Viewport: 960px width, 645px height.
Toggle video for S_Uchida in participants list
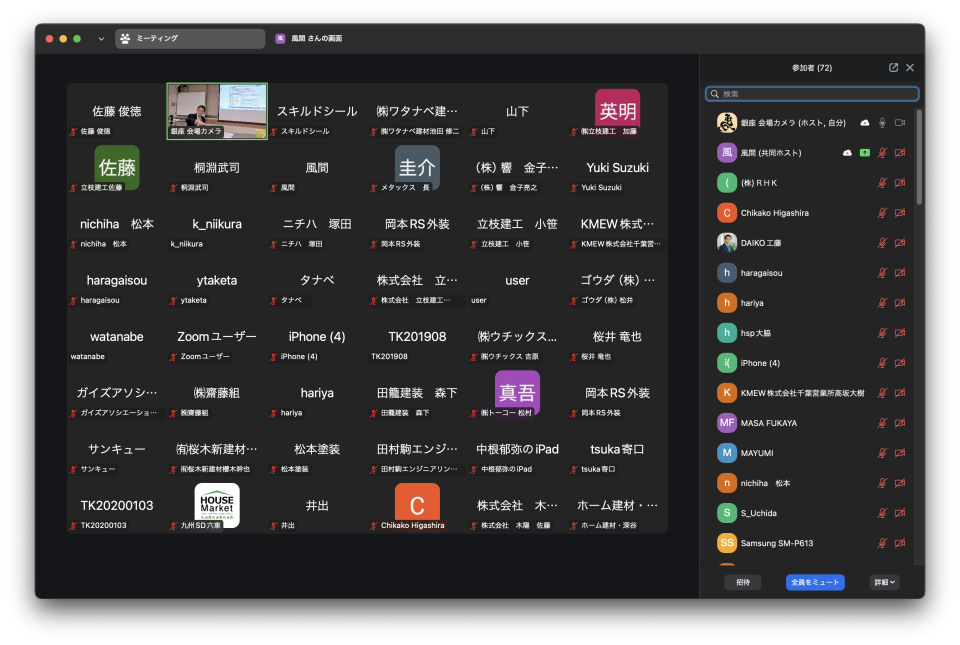899,513
